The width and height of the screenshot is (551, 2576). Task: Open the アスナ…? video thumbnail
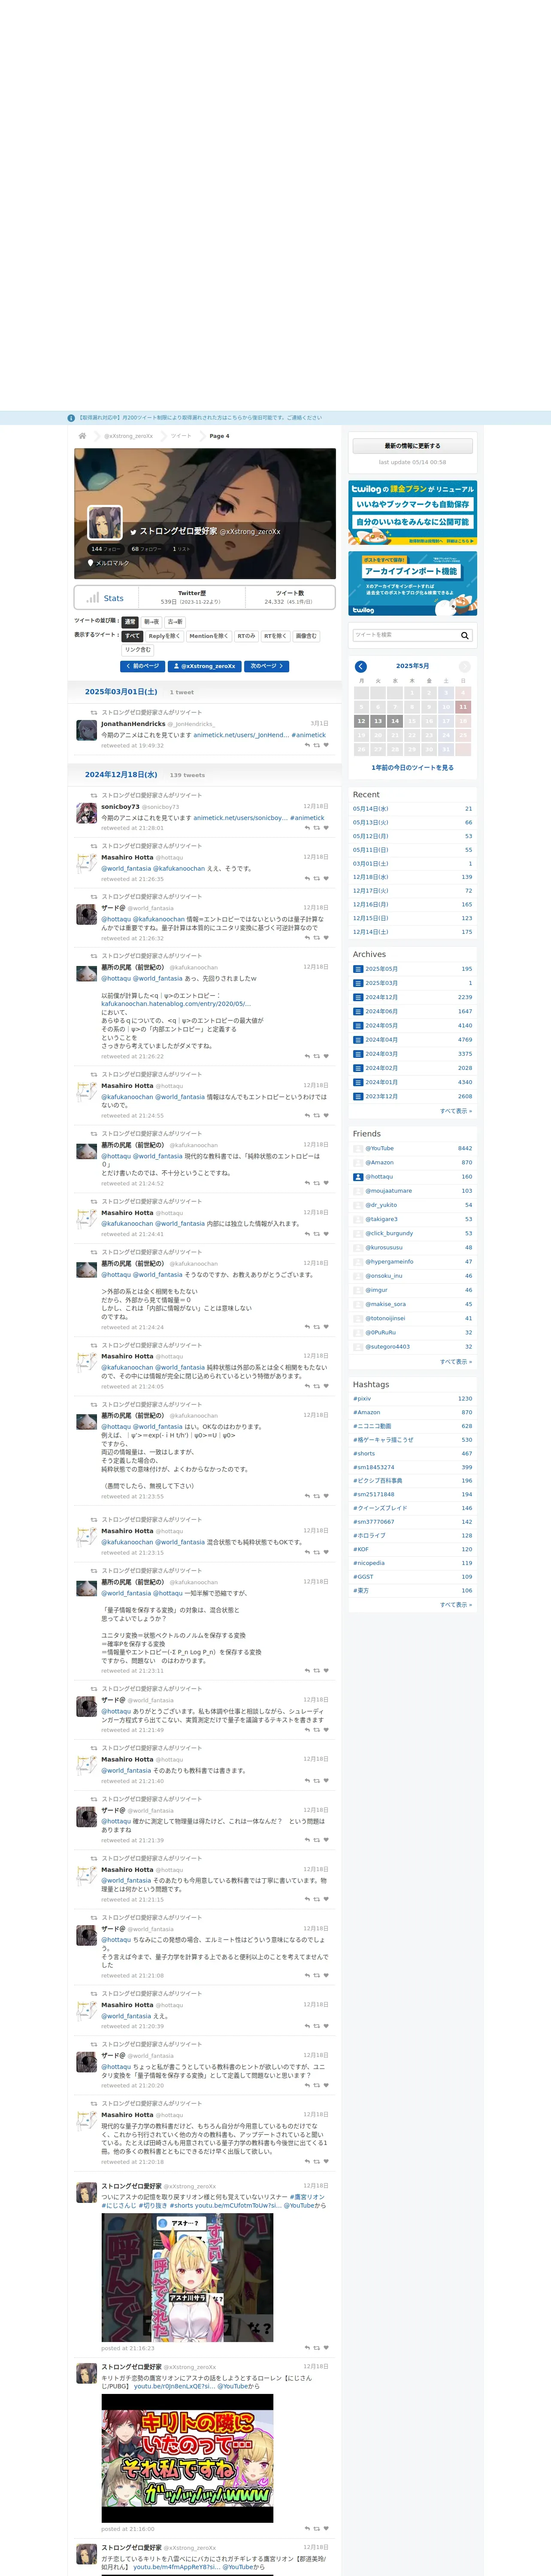coord(187,2277)
